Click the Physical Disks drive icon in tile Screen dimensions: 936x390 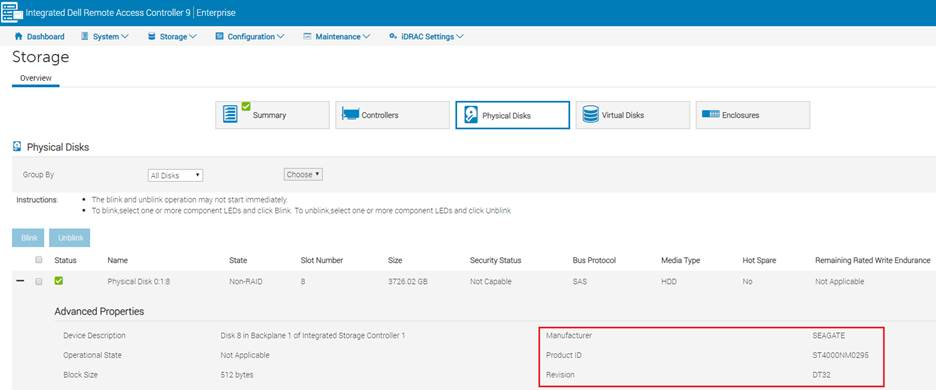(x=471, y=115)
